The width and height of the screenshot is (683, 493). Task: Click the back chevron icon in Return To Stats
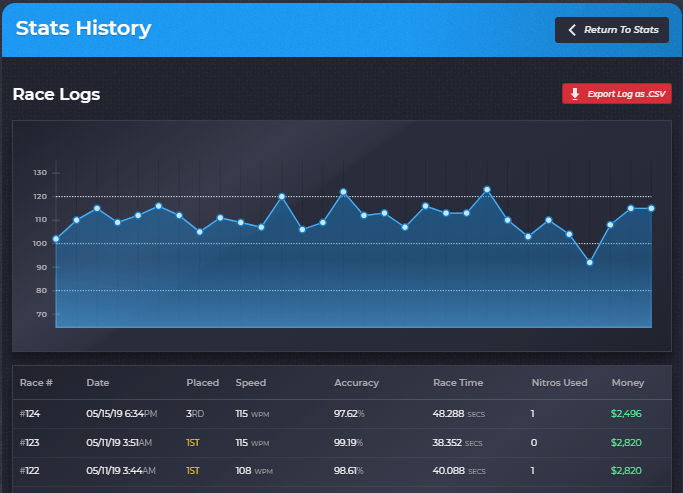573,30
